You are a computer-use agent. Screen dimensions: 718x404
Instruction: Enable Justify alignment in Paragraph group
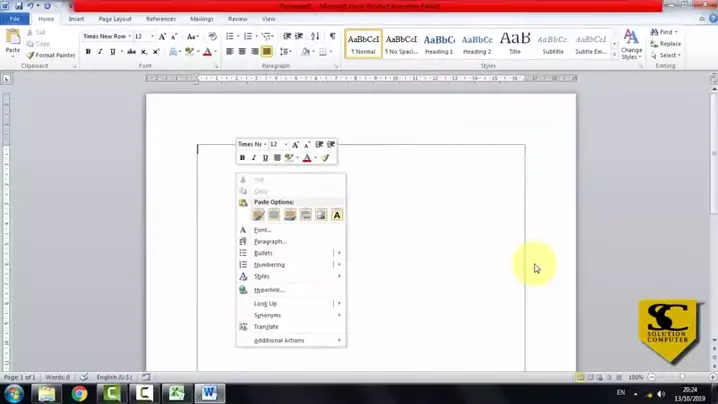(267, 51)
